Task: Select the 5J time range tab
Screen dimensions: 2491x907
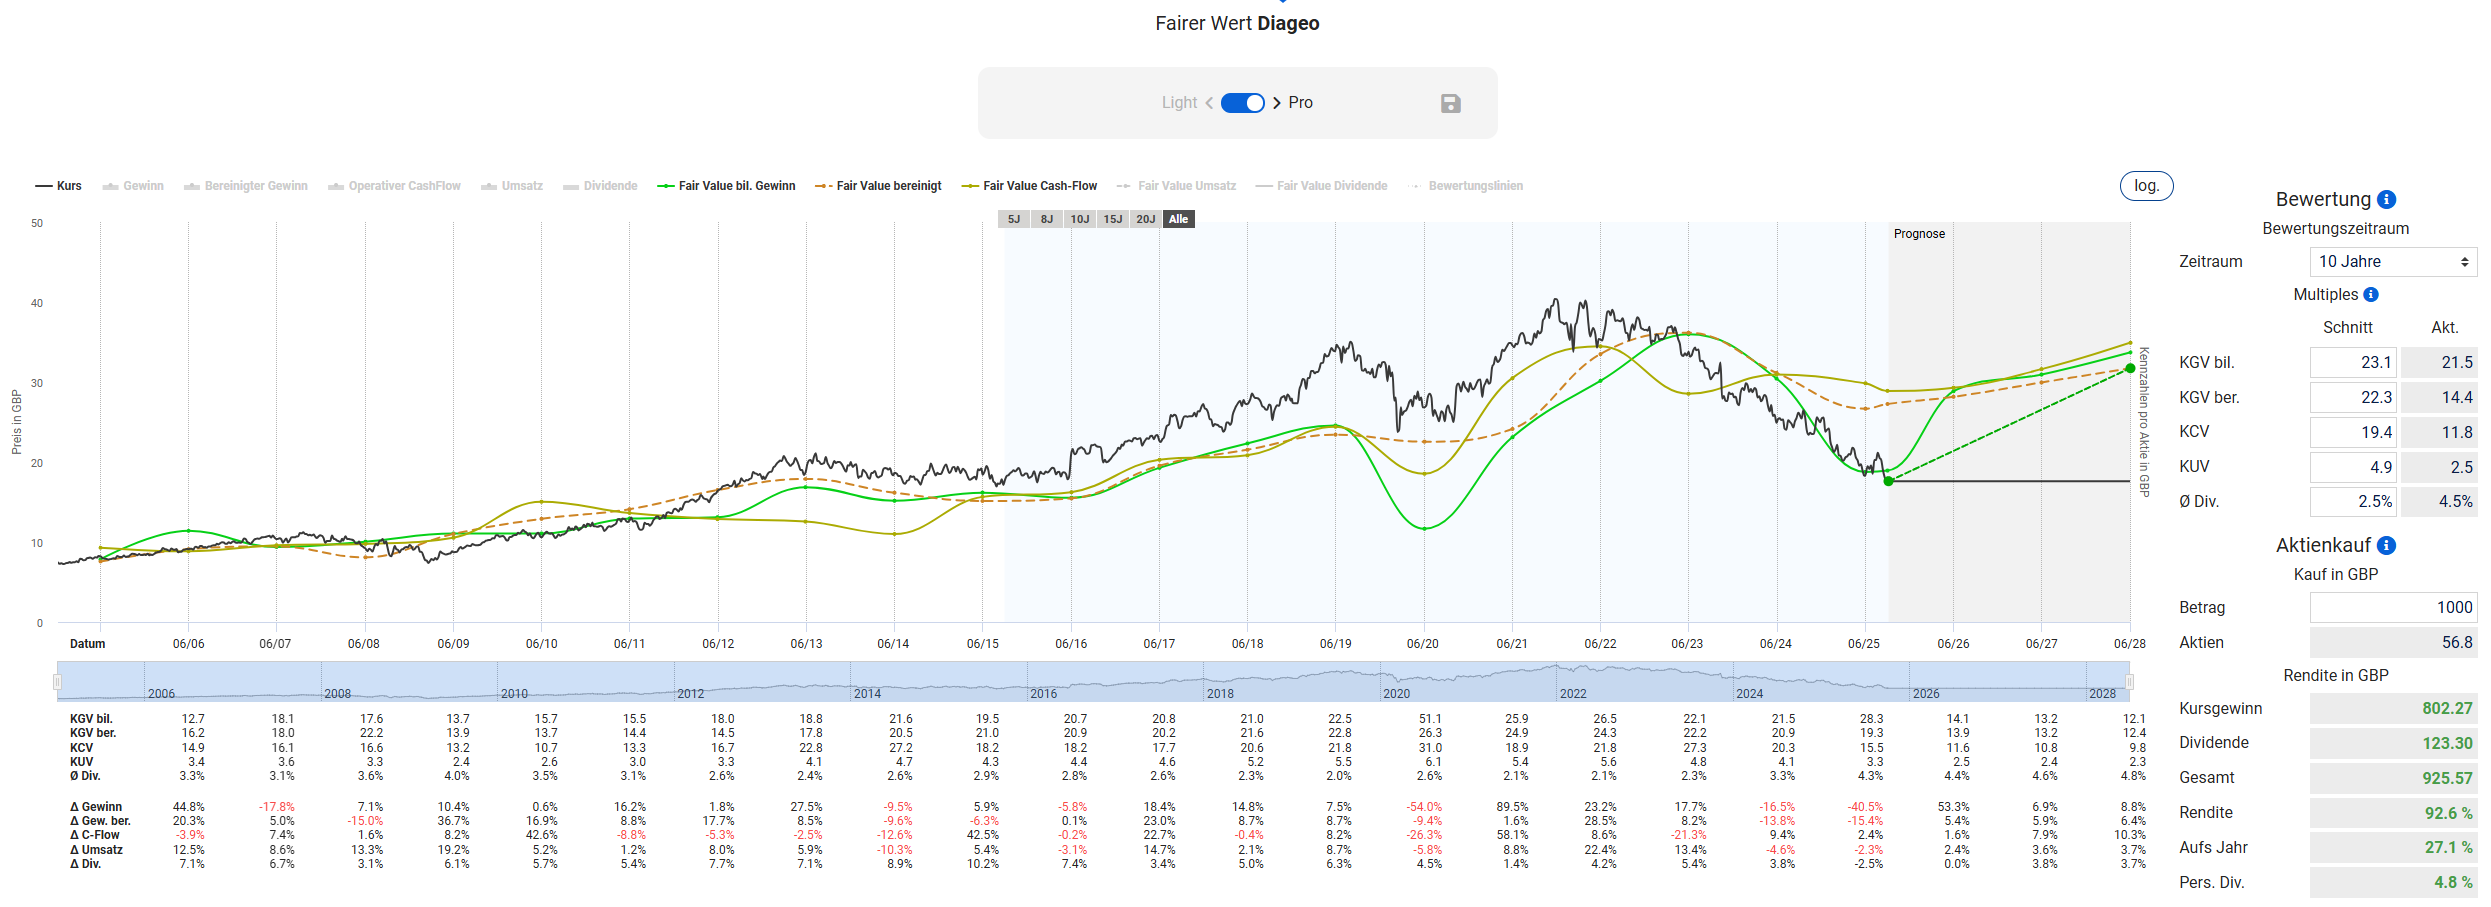Action: click(x=1014, y=219)
